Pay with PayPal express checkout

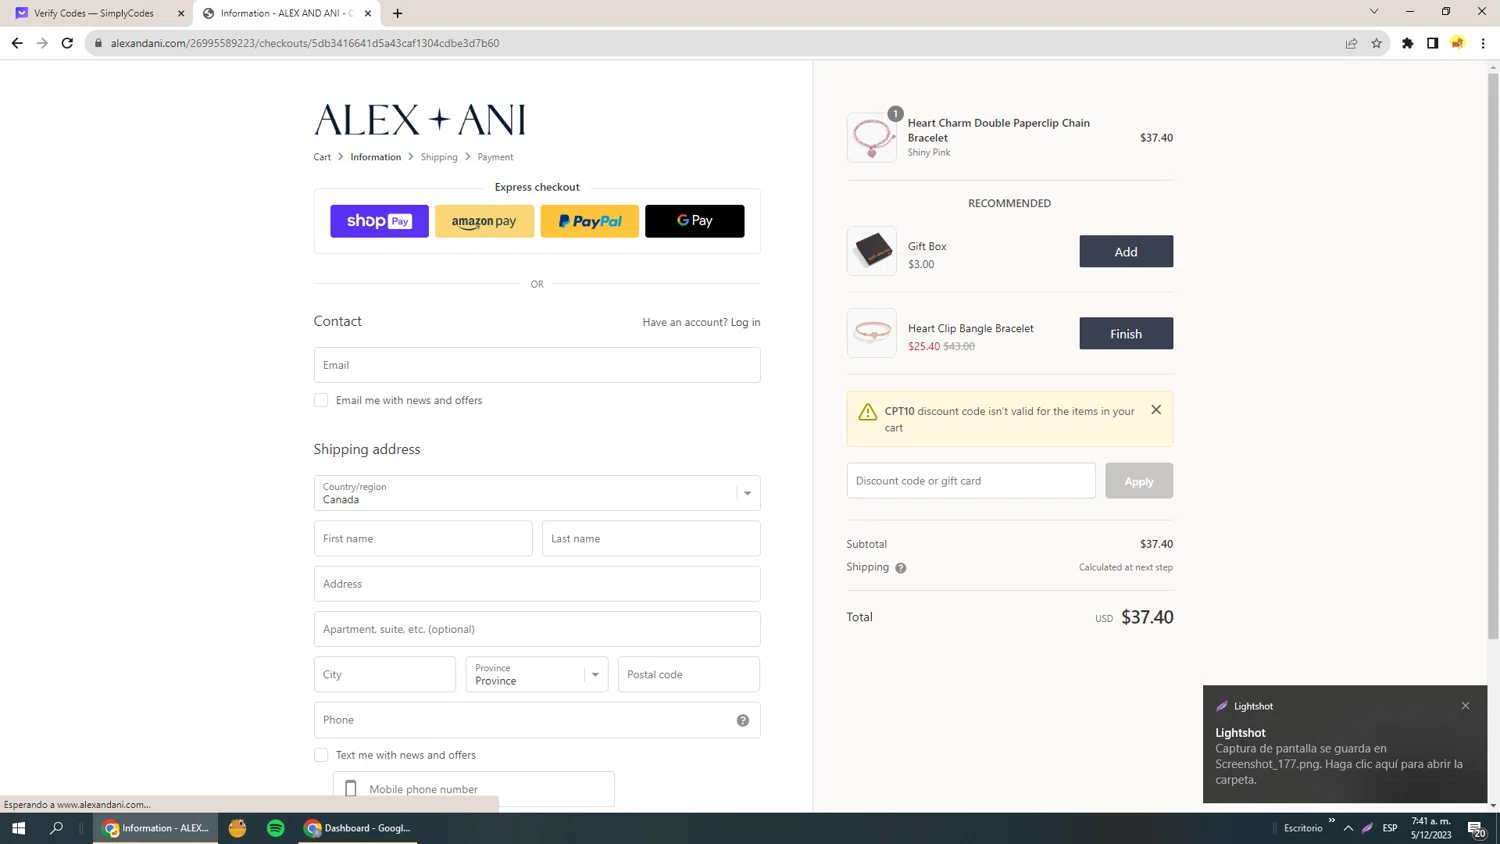coord(589,221)
